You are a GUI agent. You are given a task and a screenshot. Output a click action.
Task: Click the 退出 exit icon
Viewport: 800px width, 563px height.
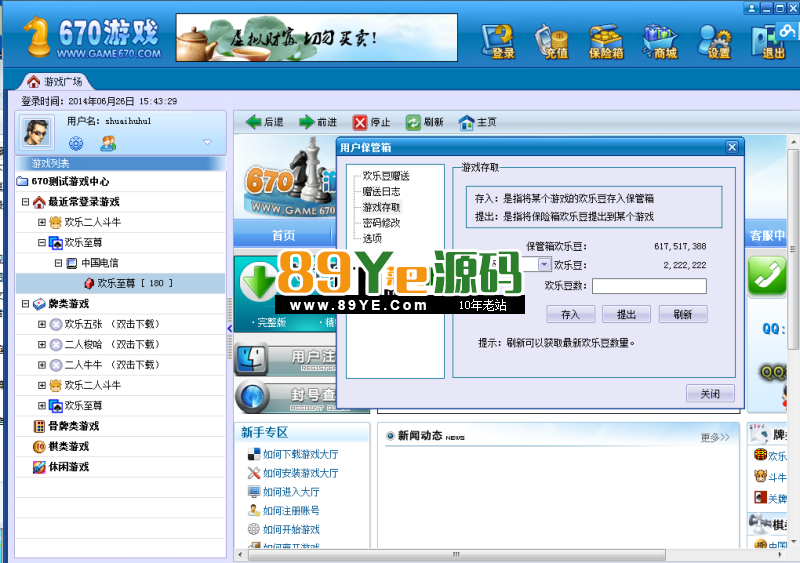coord(768,41)
